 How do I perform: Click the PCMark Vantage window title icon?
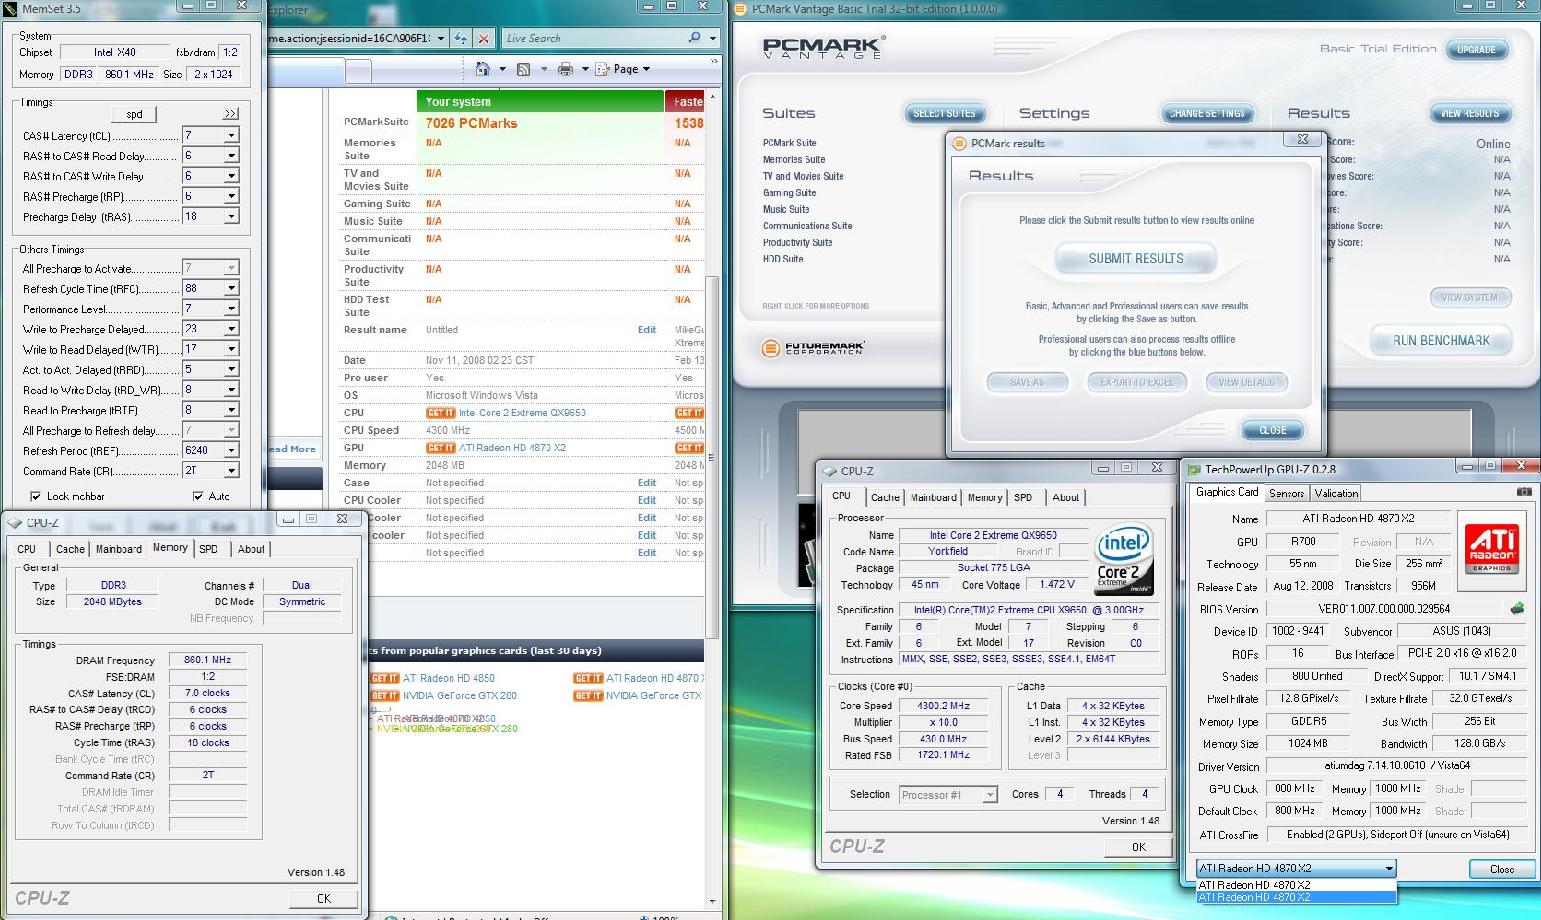coord(742,8)
